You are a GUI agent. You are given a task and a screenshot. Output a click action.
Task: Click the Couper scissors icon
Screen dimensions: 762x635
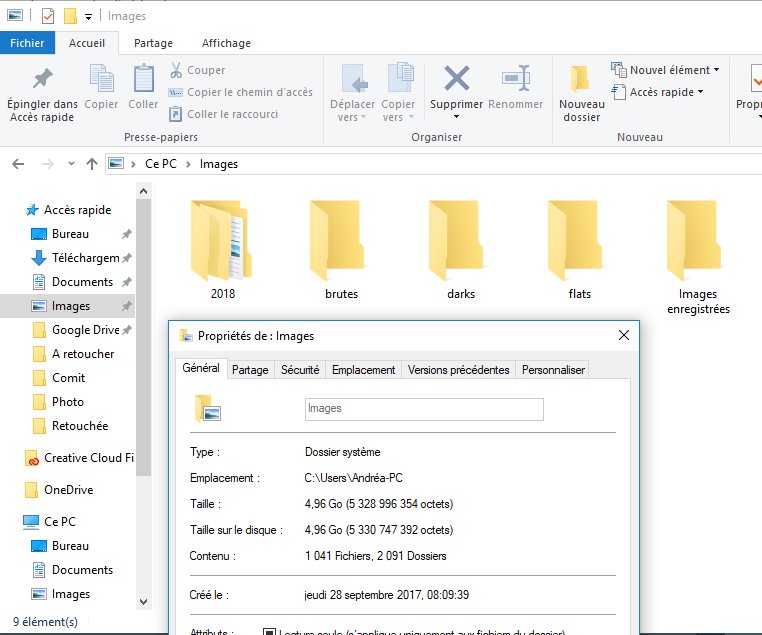pyautogui.click(x=176, y=70)
